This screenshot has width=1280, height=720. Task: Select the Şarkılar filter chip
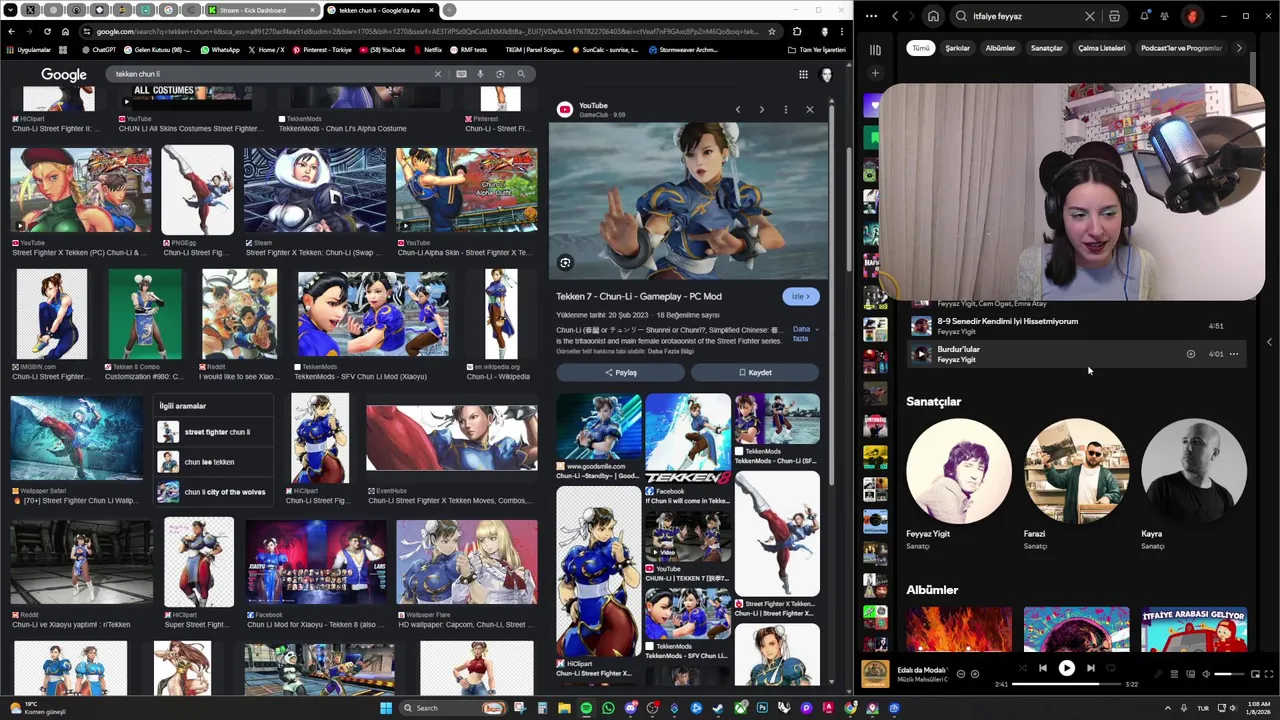pyautogui.click(x=958, y=48)
